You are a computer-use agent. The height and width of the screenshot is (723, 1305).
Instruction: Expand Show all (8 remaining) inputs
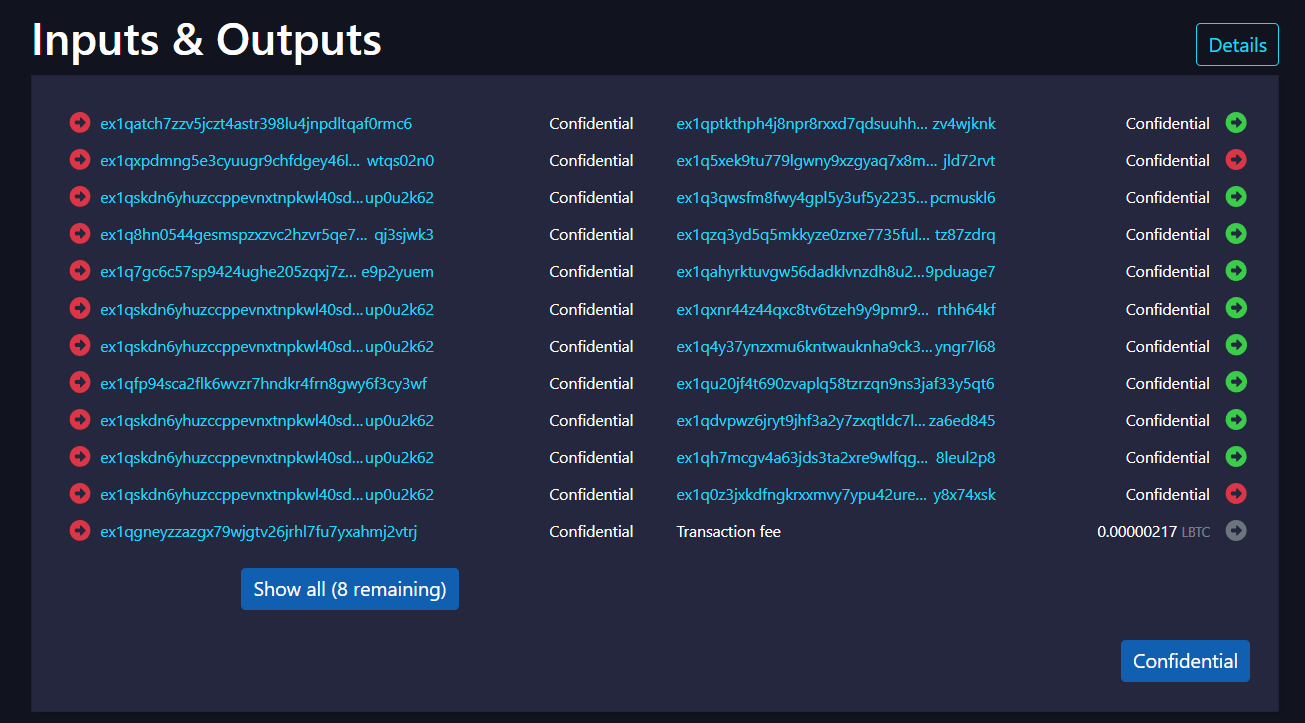tap(349, 588)
